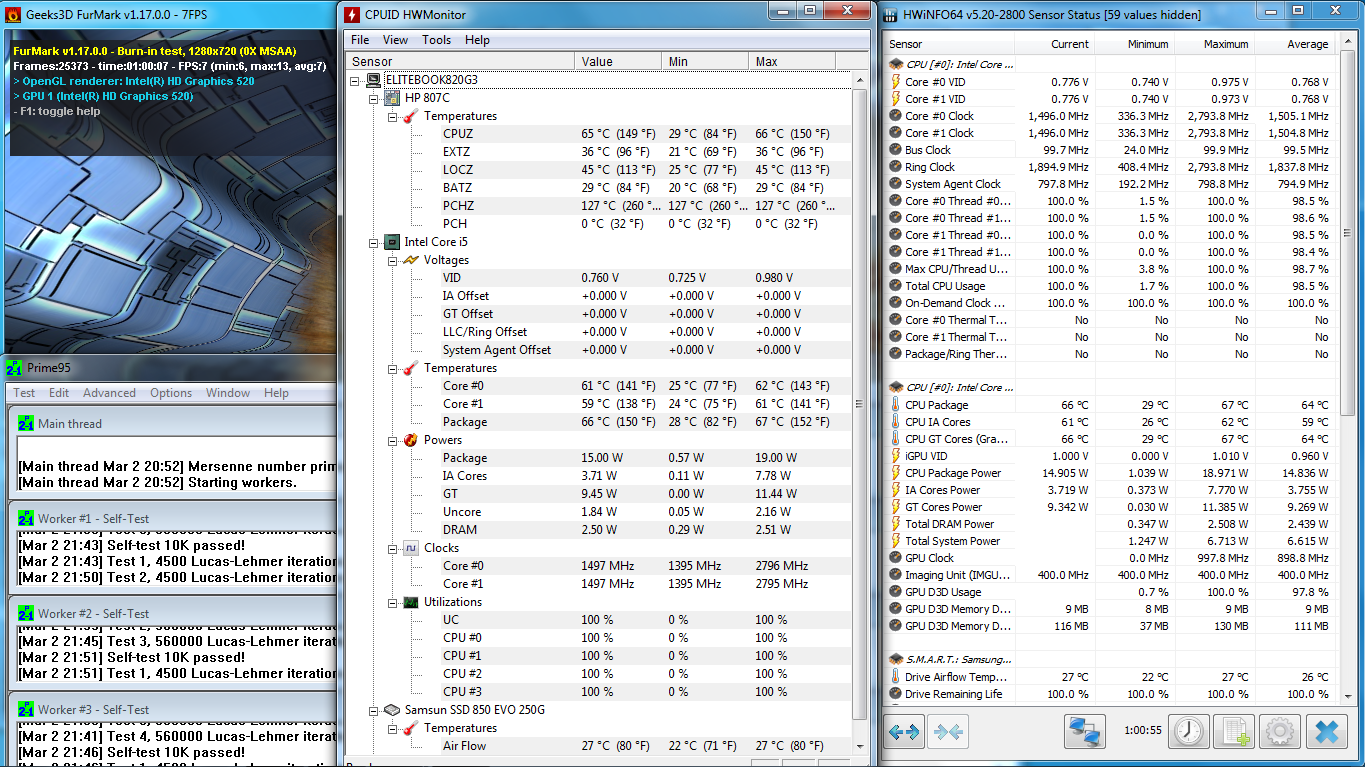Reset the elapsed timer with the clock icon
Viewport: 1365px width, 767px height.
click(x=1189, y=732)
